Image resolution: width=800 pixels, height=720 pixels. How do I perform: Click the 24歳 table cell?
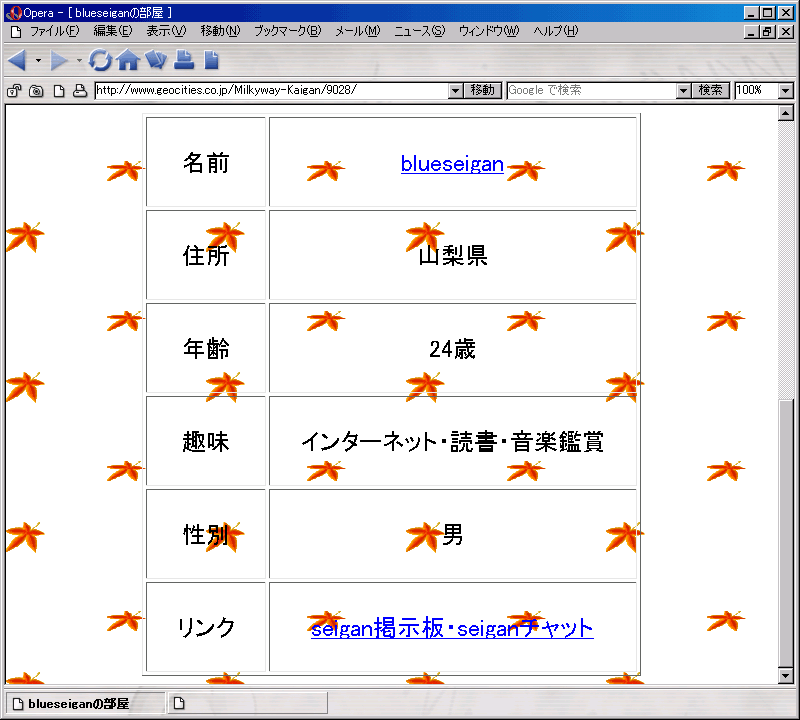point(453,347)
